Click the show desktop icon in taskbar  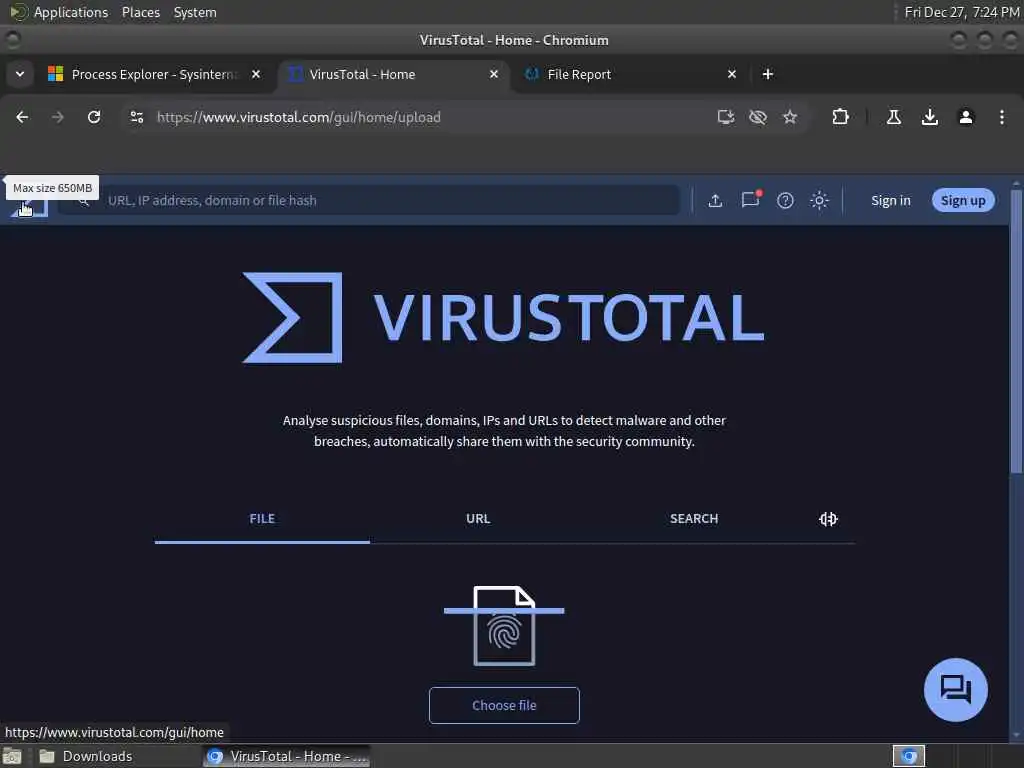[x=12, y=756]
